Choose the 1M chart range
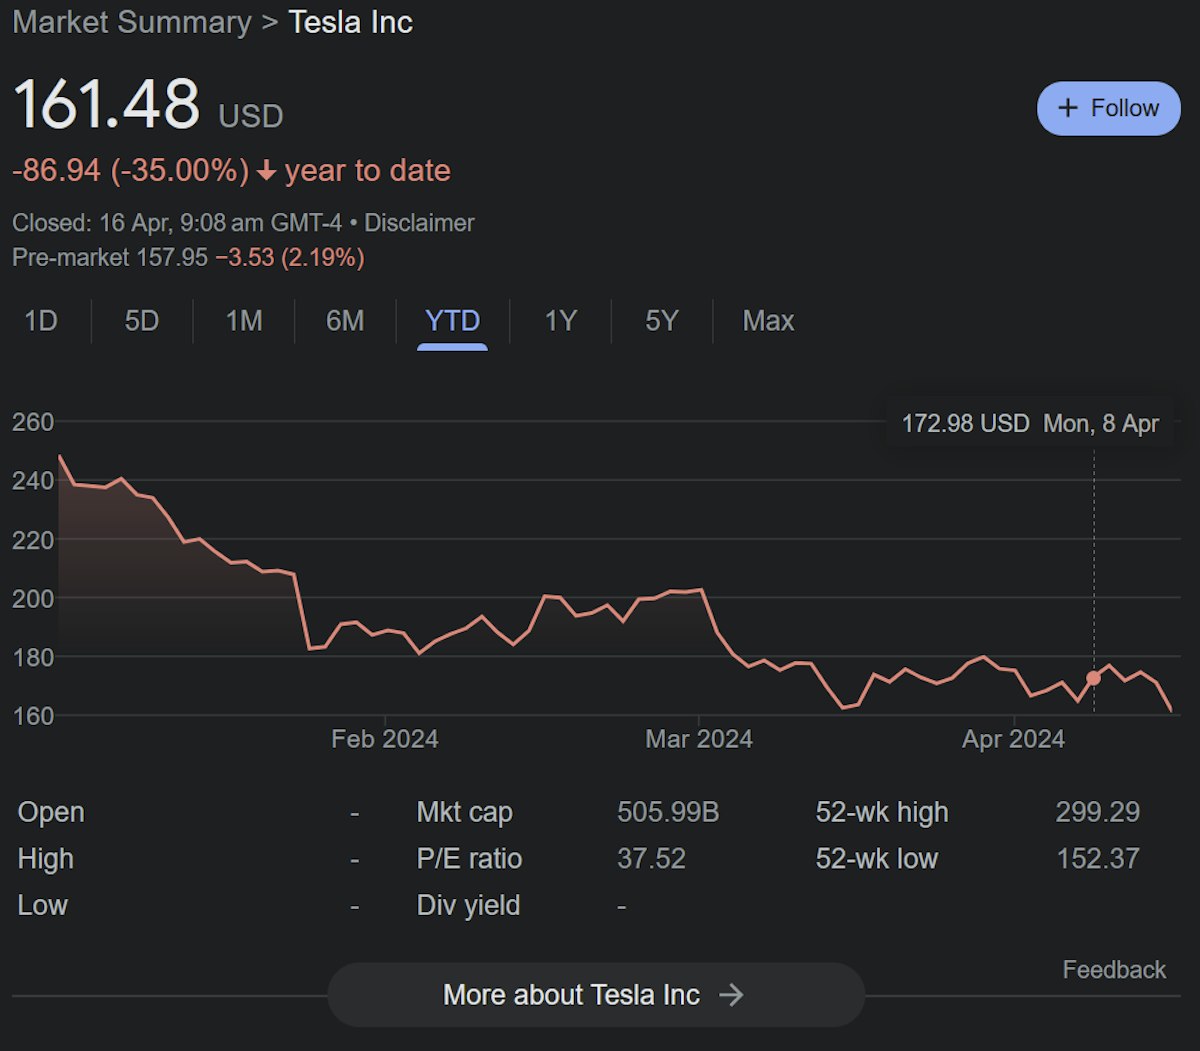The width and height of the screenshot is (1200, 1051). coord(244,321)
